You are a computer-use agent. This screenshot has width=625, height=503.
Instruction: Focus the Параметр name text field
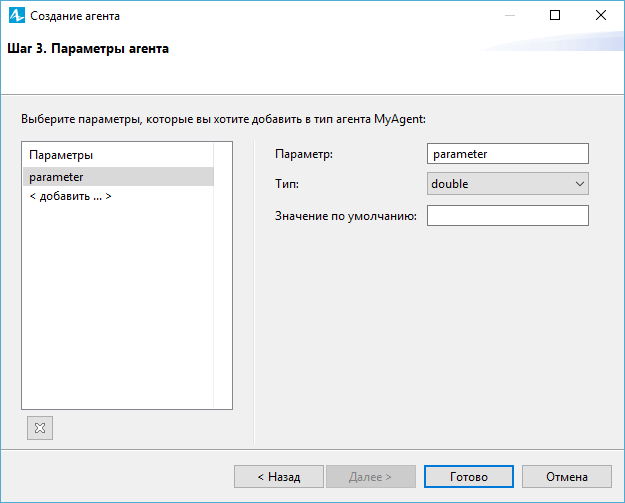[x=508, y=154]
